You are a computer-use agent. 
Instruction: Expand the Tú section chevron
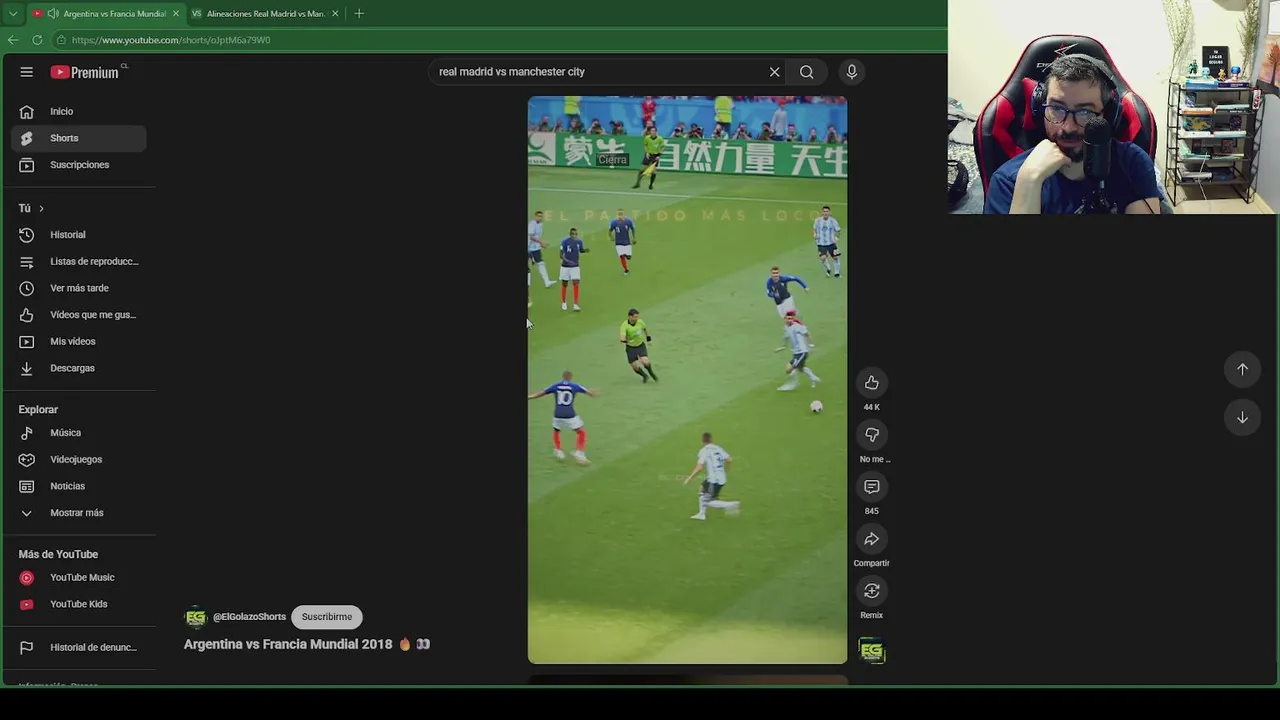[41, 208]
